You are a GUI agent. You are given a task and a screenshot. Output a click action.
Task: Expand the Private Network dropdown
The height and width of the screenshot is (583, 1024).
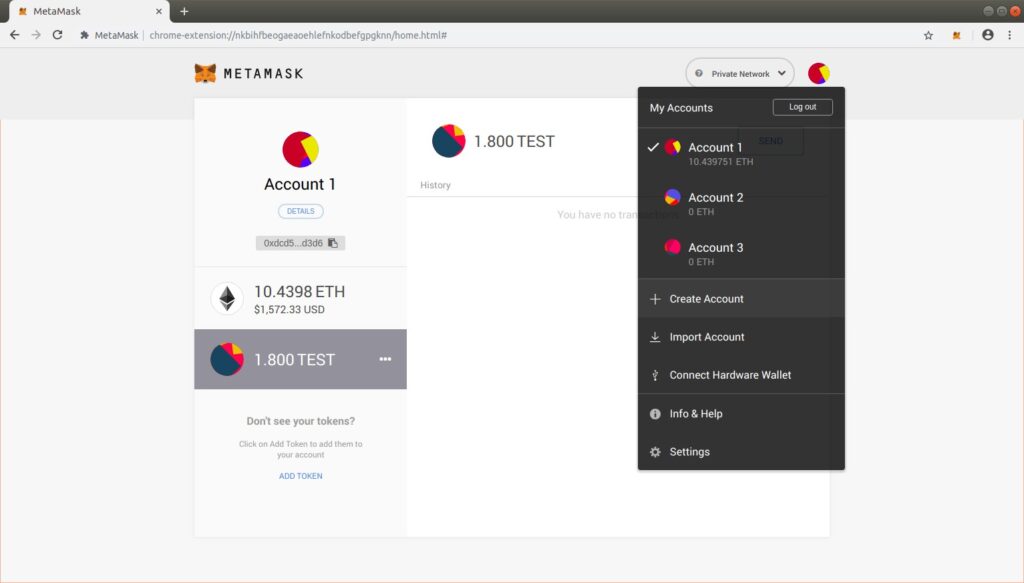point(740,73)
